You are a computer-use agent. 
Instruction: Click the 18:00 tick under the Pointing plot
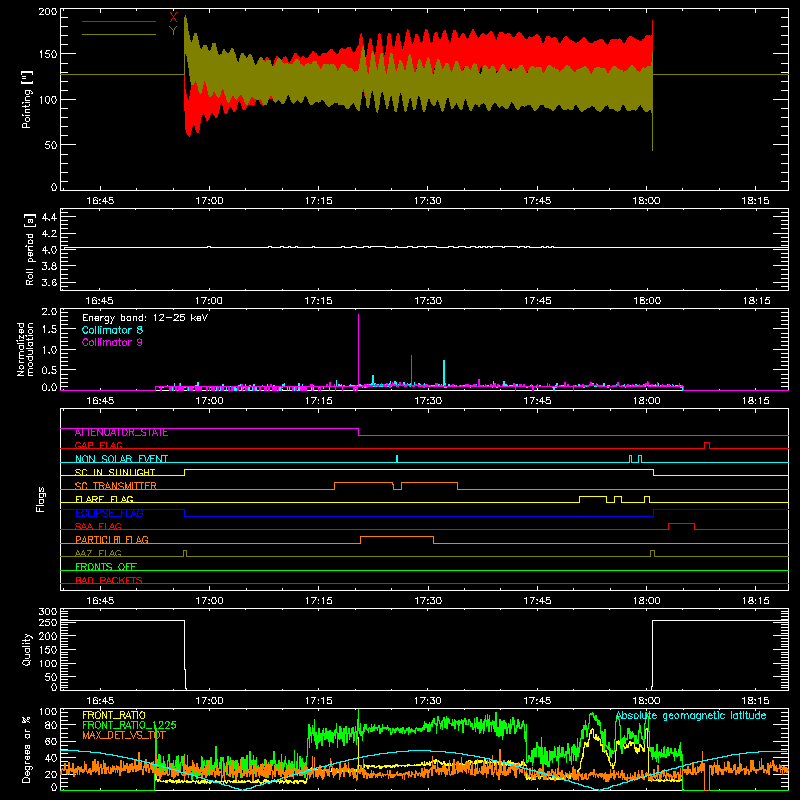[646, 201]
